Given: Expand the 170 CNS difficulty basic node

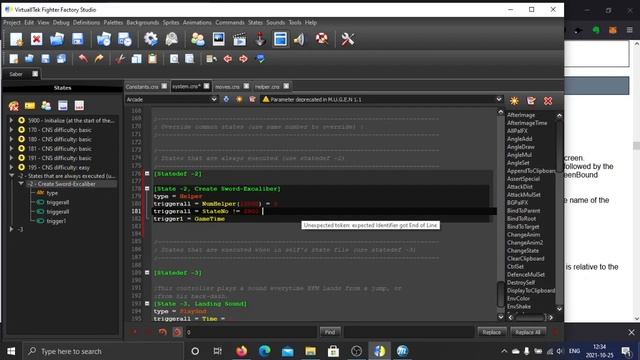Looking at the screenshot, I should [11, 130].
